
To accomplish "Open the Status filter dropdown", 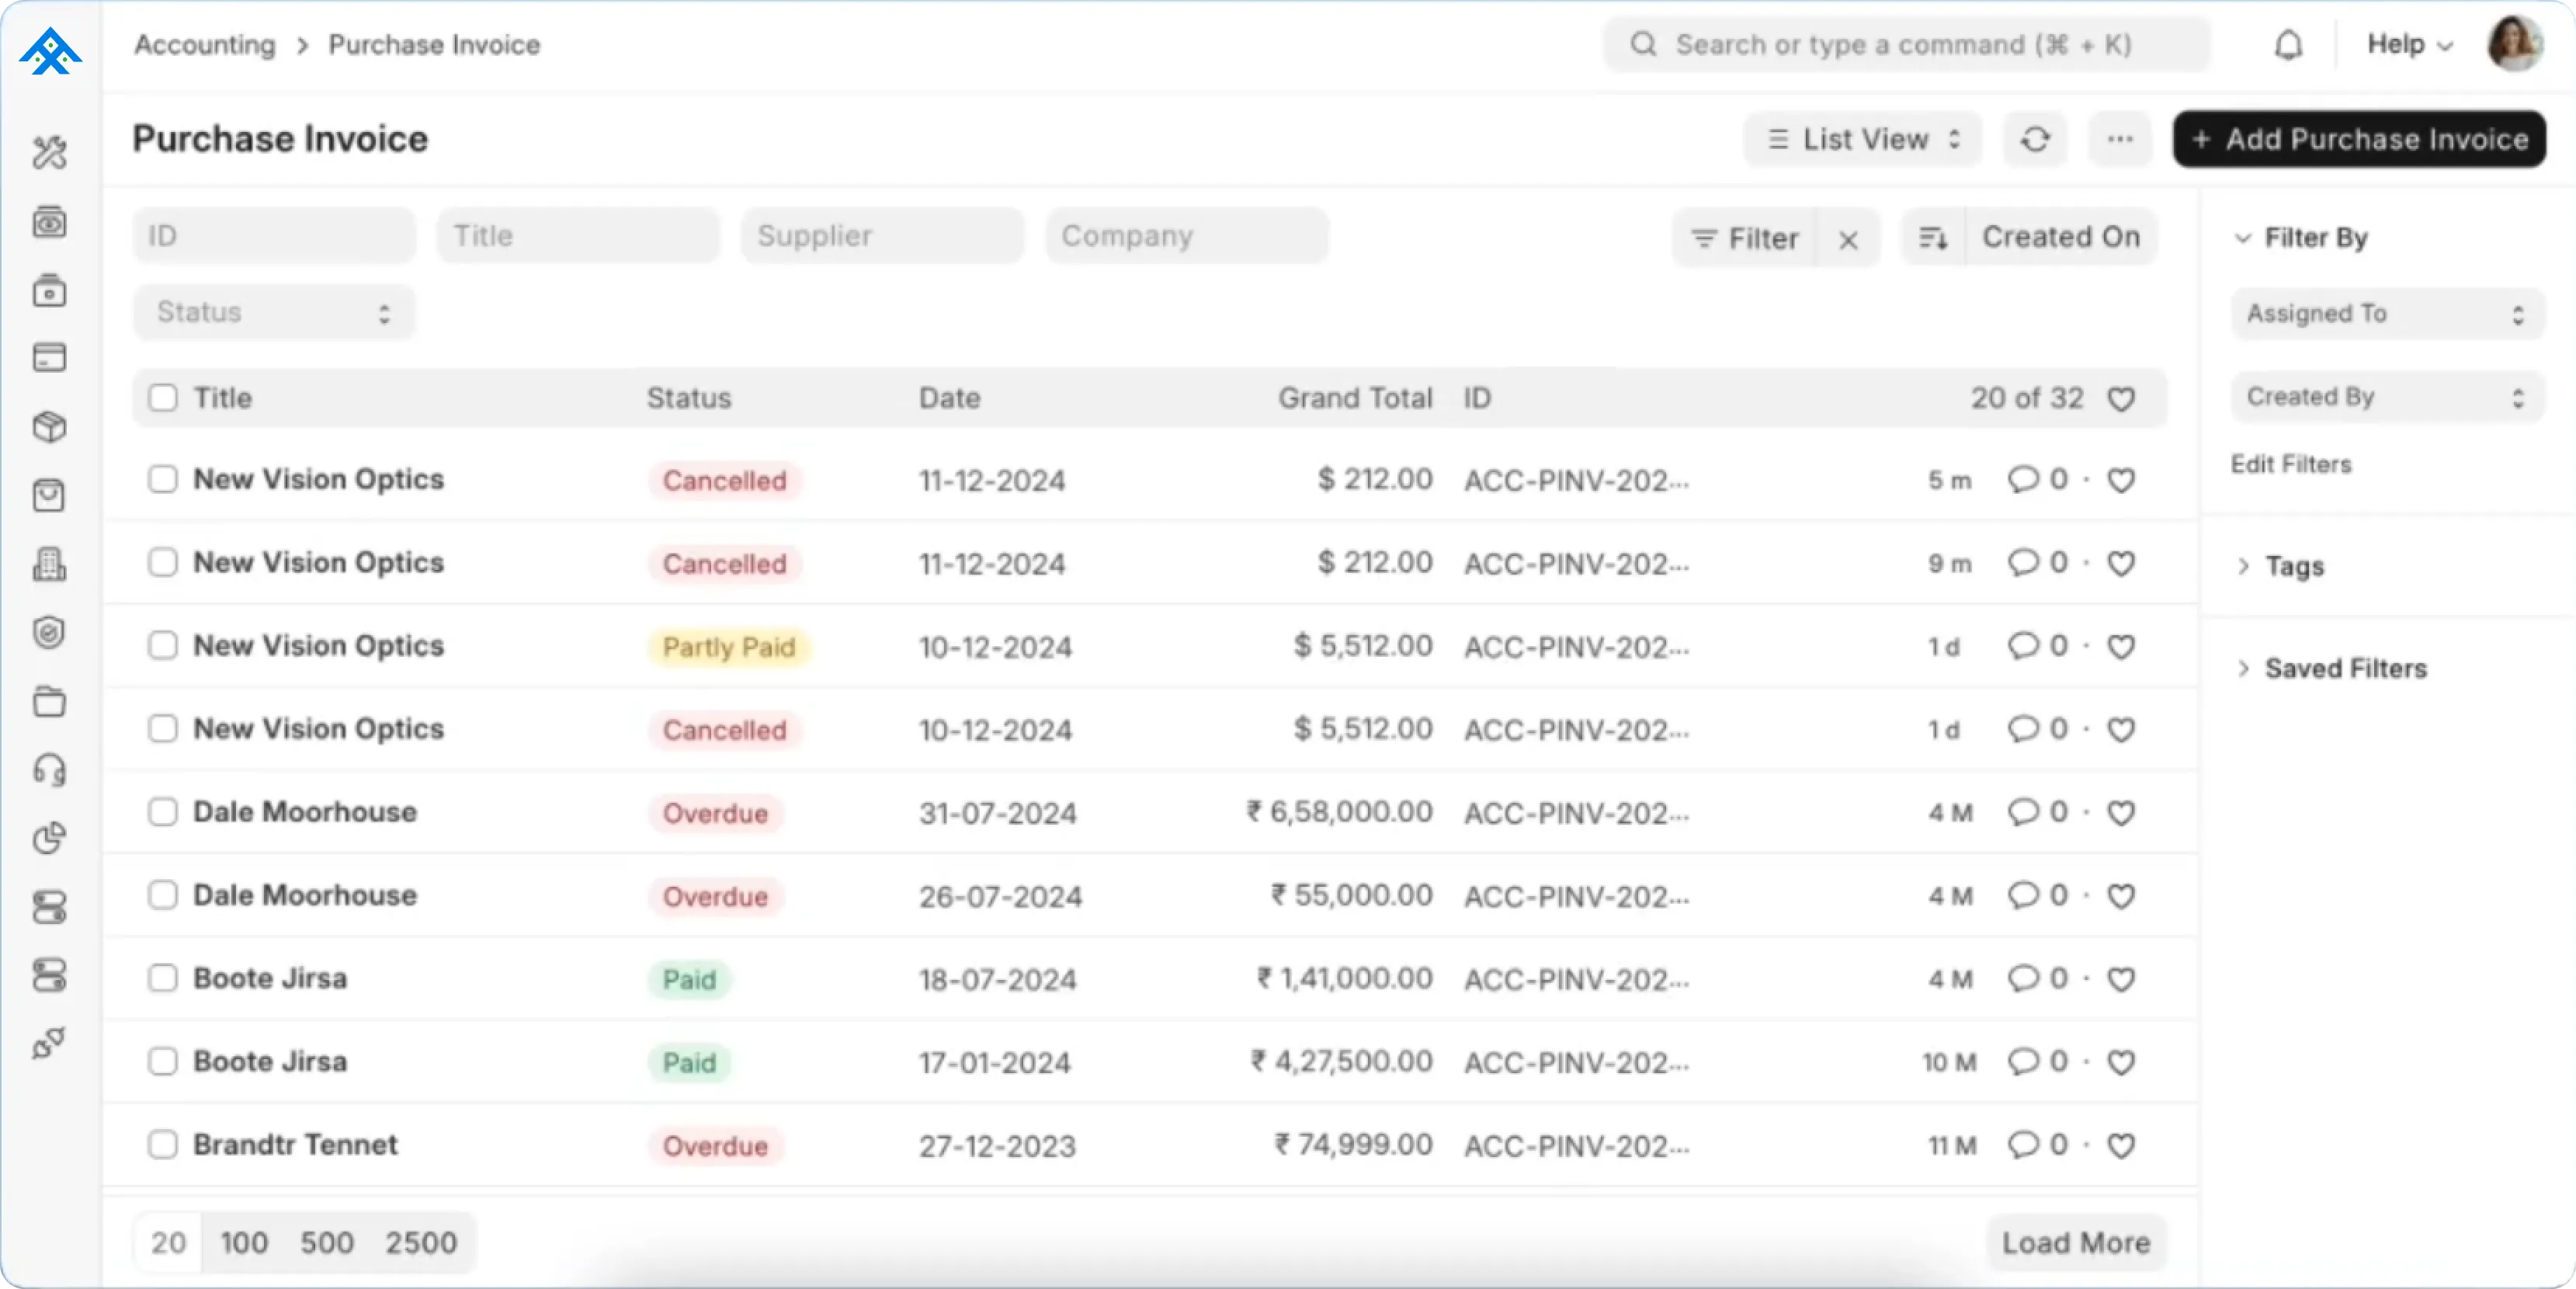I will click(x=273, y=313).
